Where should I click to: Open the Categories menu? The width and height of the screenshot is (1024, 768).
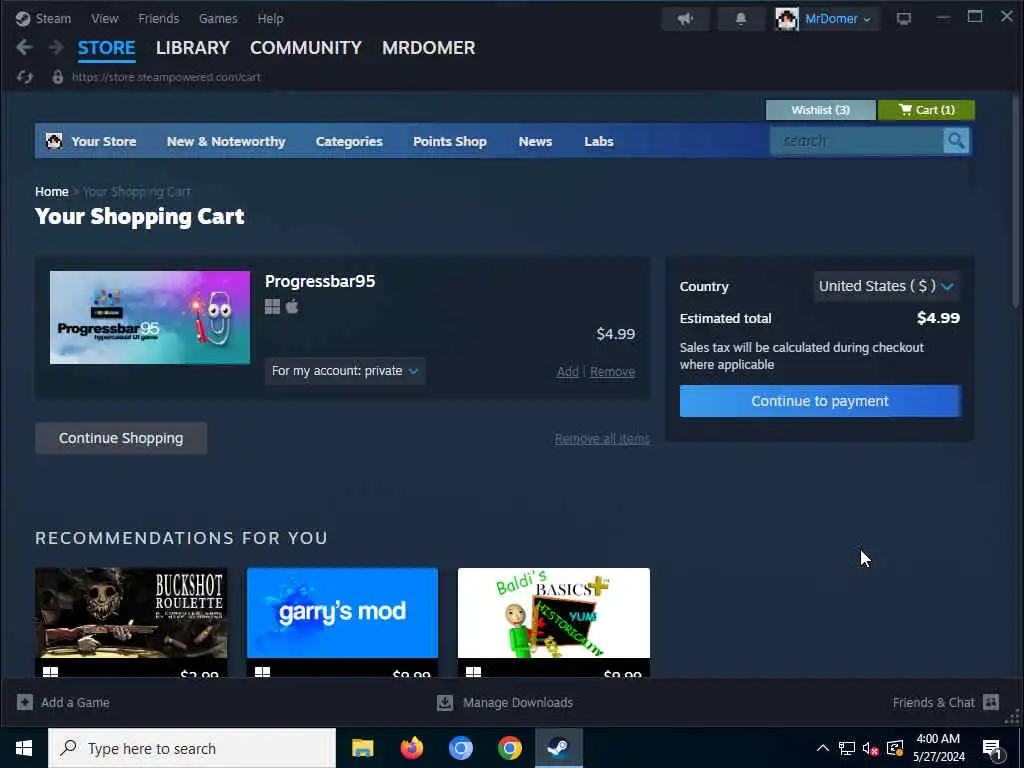coord(349,141)
